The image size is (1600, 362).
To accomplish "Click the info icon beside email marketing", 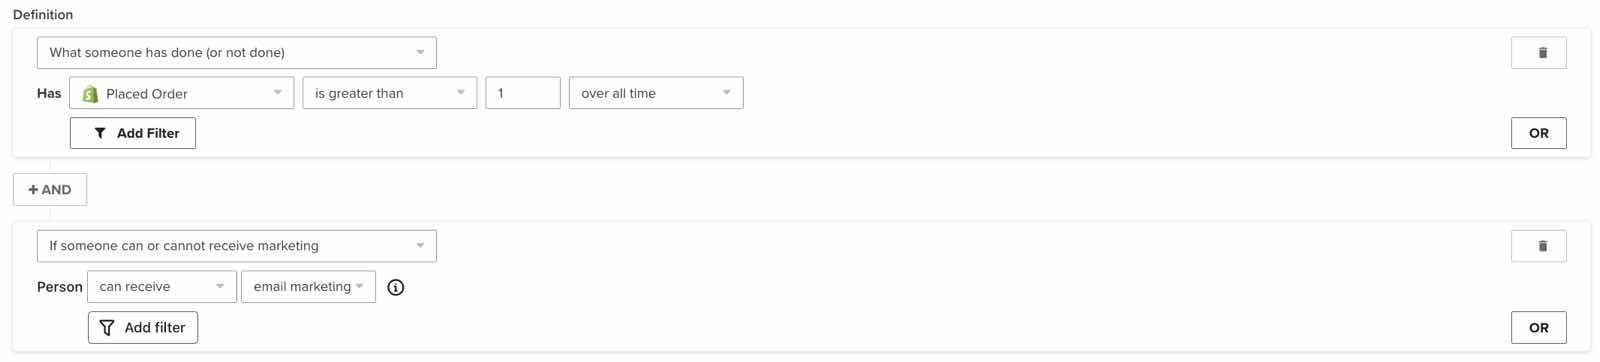I will (x=396, y=287).
